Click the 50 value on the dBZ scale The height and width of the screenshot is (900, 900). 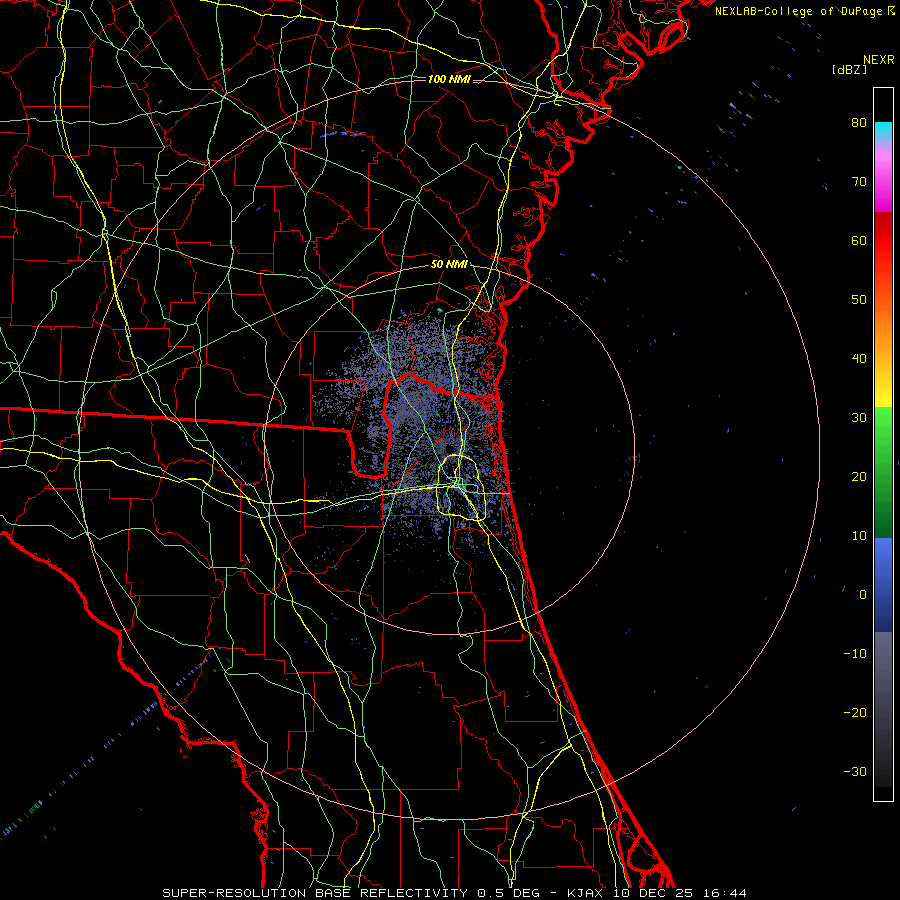click(x=859, y=300)
